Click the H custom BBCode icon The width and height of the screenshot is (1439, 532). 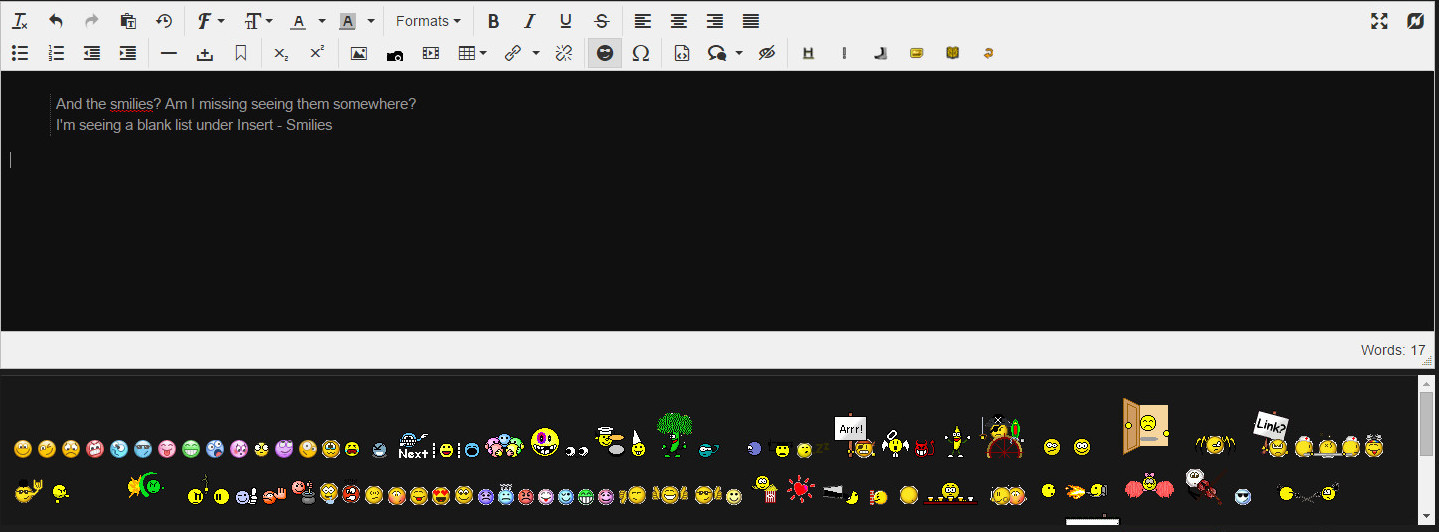(x=808, y=54)
